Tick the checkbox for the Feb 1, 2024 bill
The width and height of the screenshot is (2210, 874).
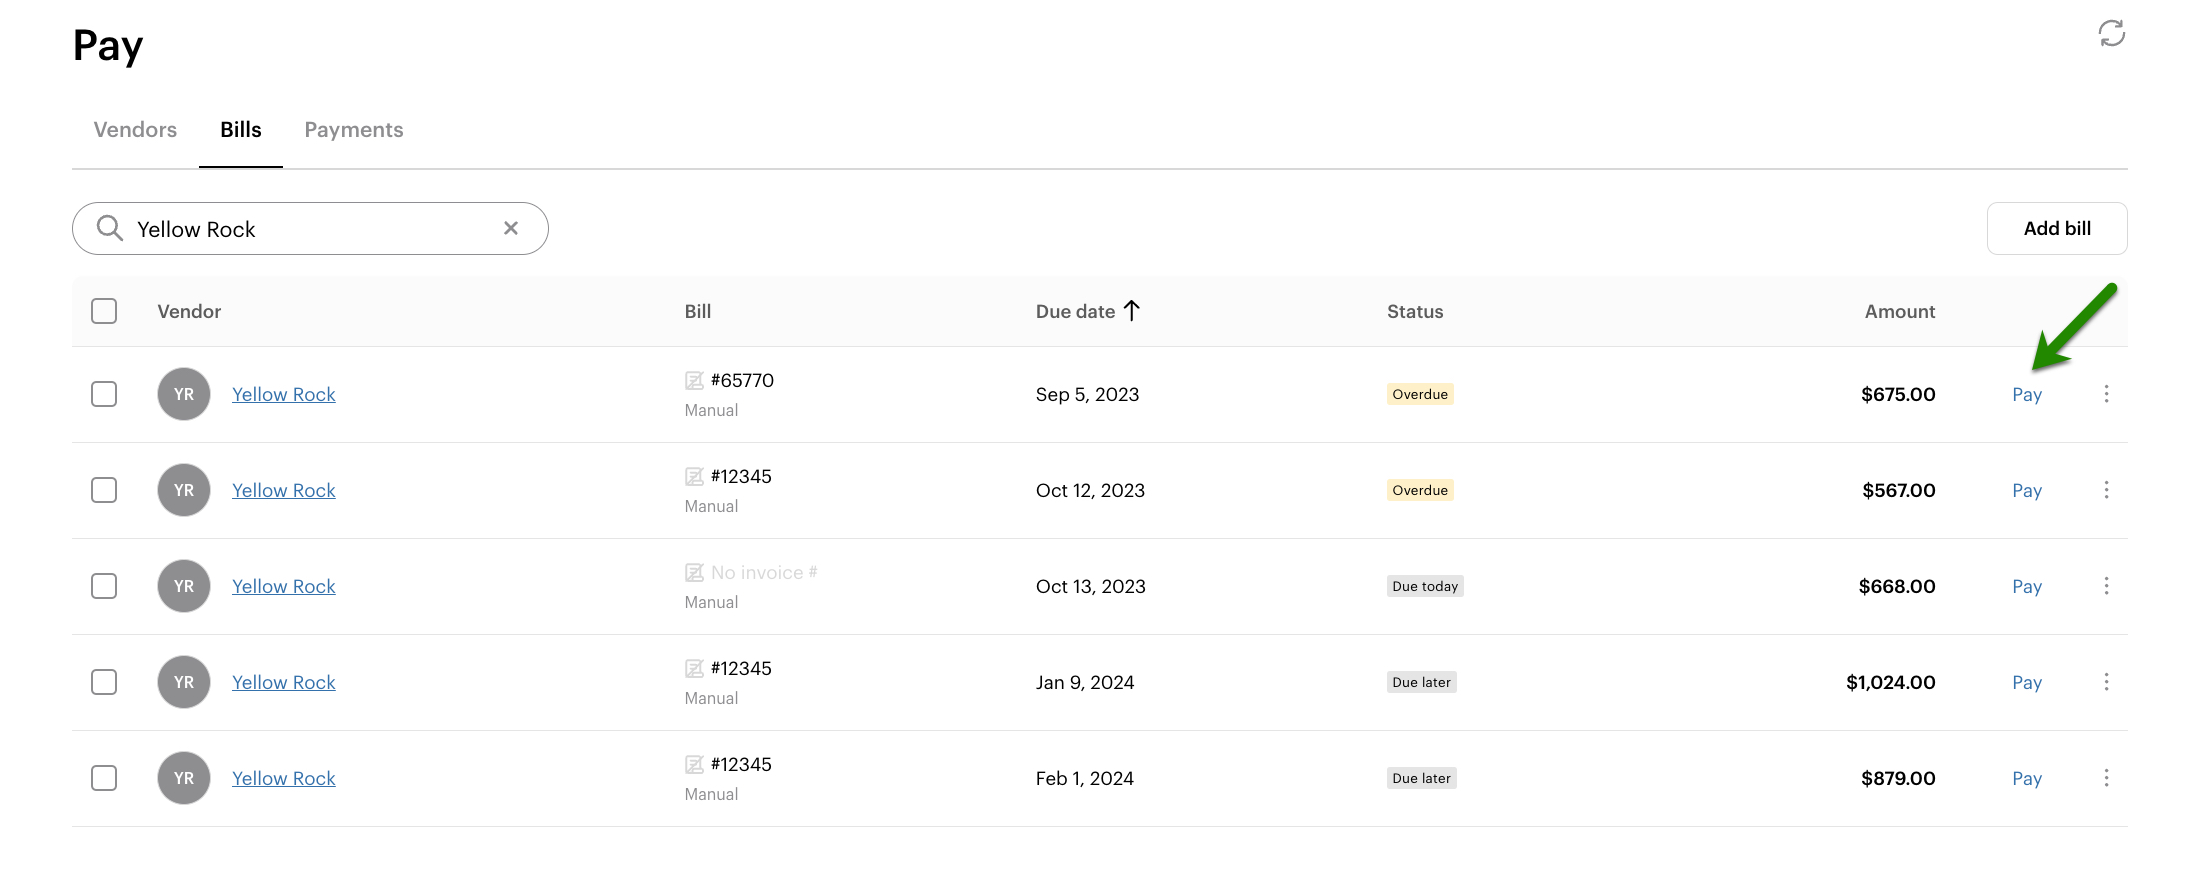click(104, 778)
